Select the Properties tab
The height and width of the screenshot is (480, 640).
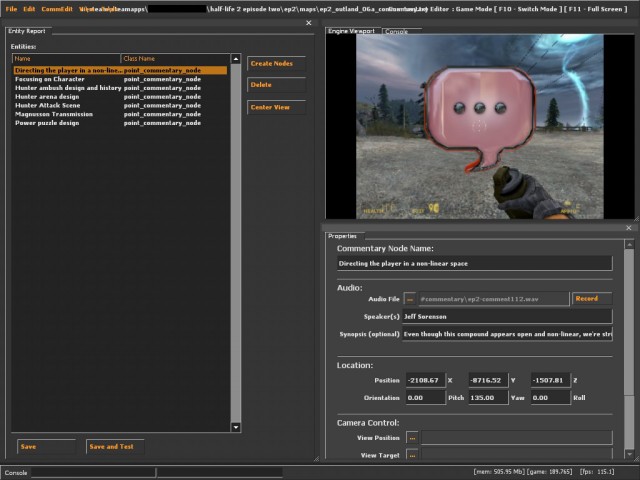(x=342, y=236)
